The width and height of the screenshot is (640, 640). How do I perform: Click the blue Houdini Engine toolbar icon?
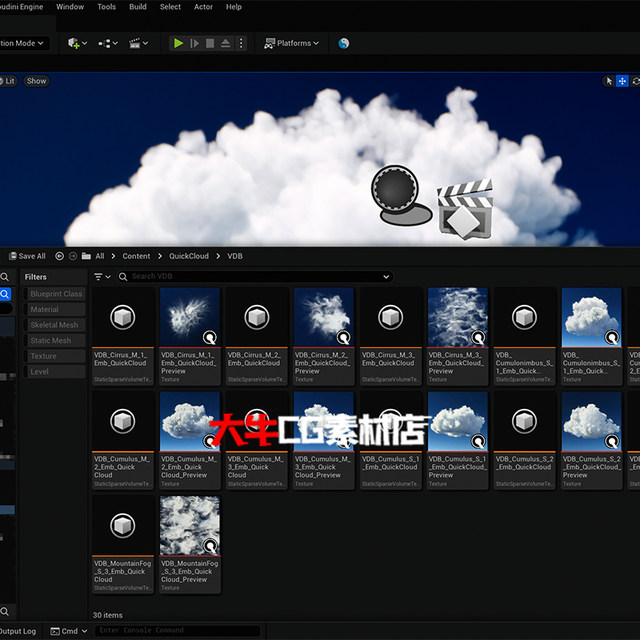[x=344, y=43]
